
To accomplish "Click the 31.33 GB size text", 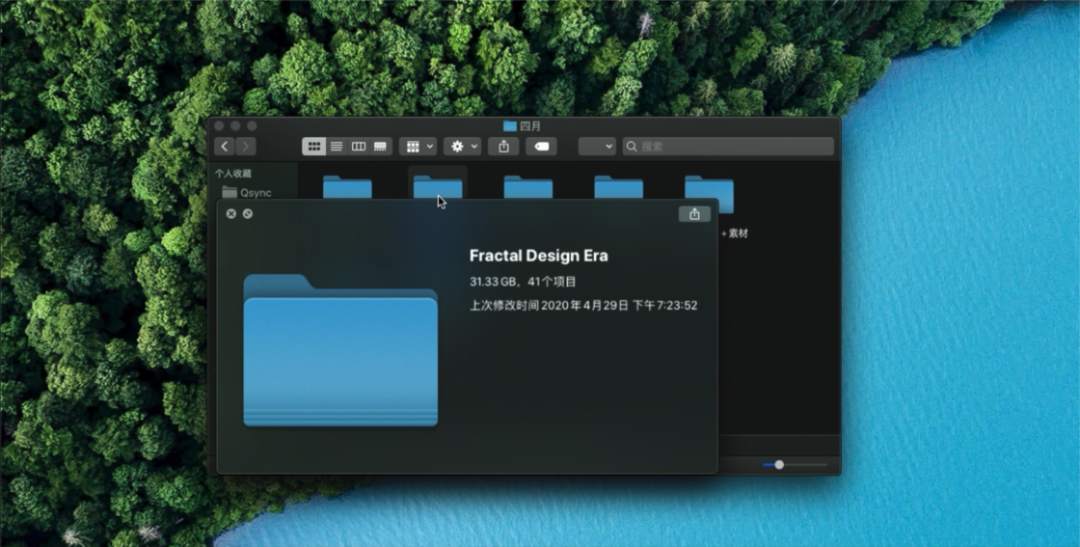I will 493,281.
